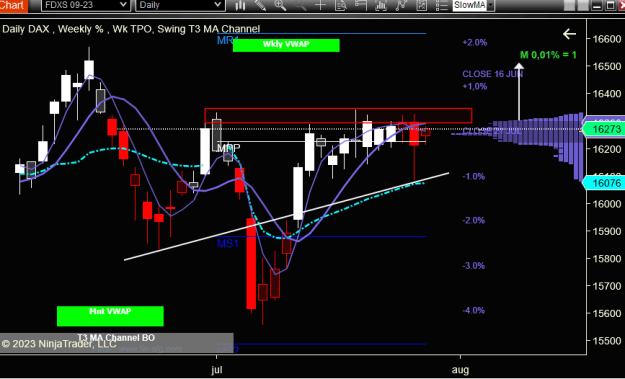Viewport: 625px width, 379px height.
Task: Select the large red candle in July
Action: pos(251,263)
